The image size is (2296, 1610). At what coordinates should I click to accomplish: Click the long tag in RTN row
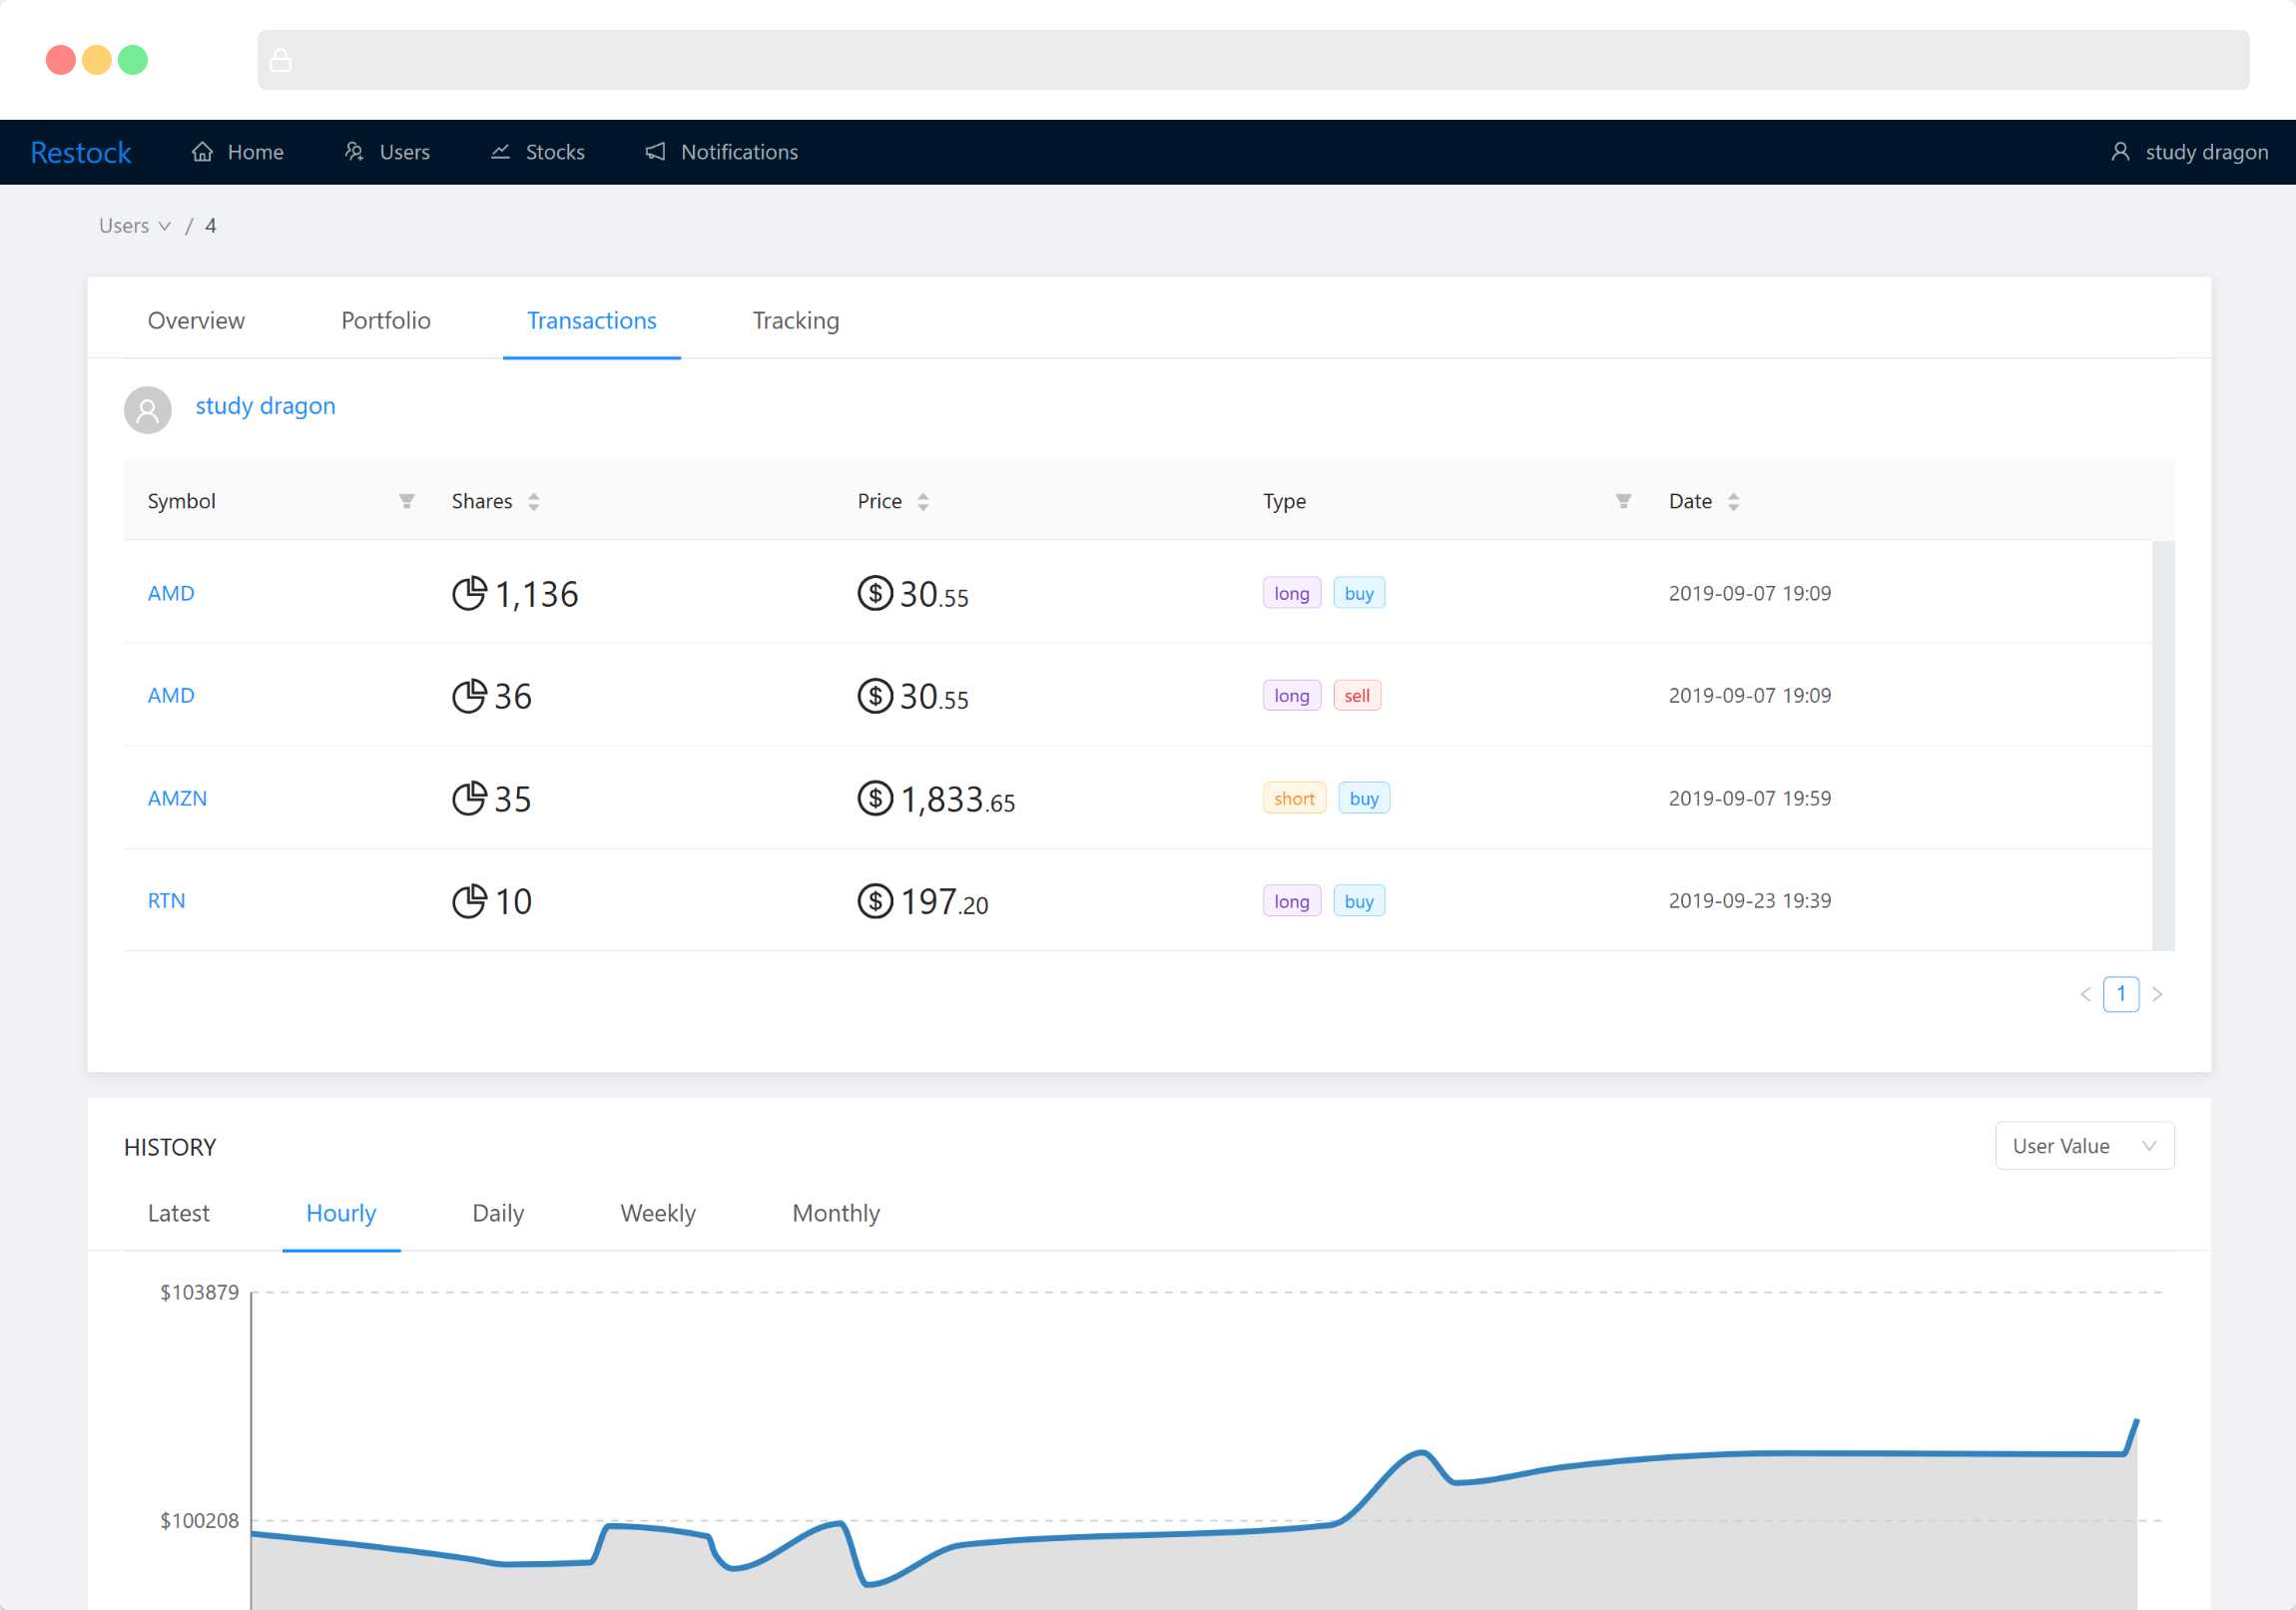click(x=1291, y=901)
